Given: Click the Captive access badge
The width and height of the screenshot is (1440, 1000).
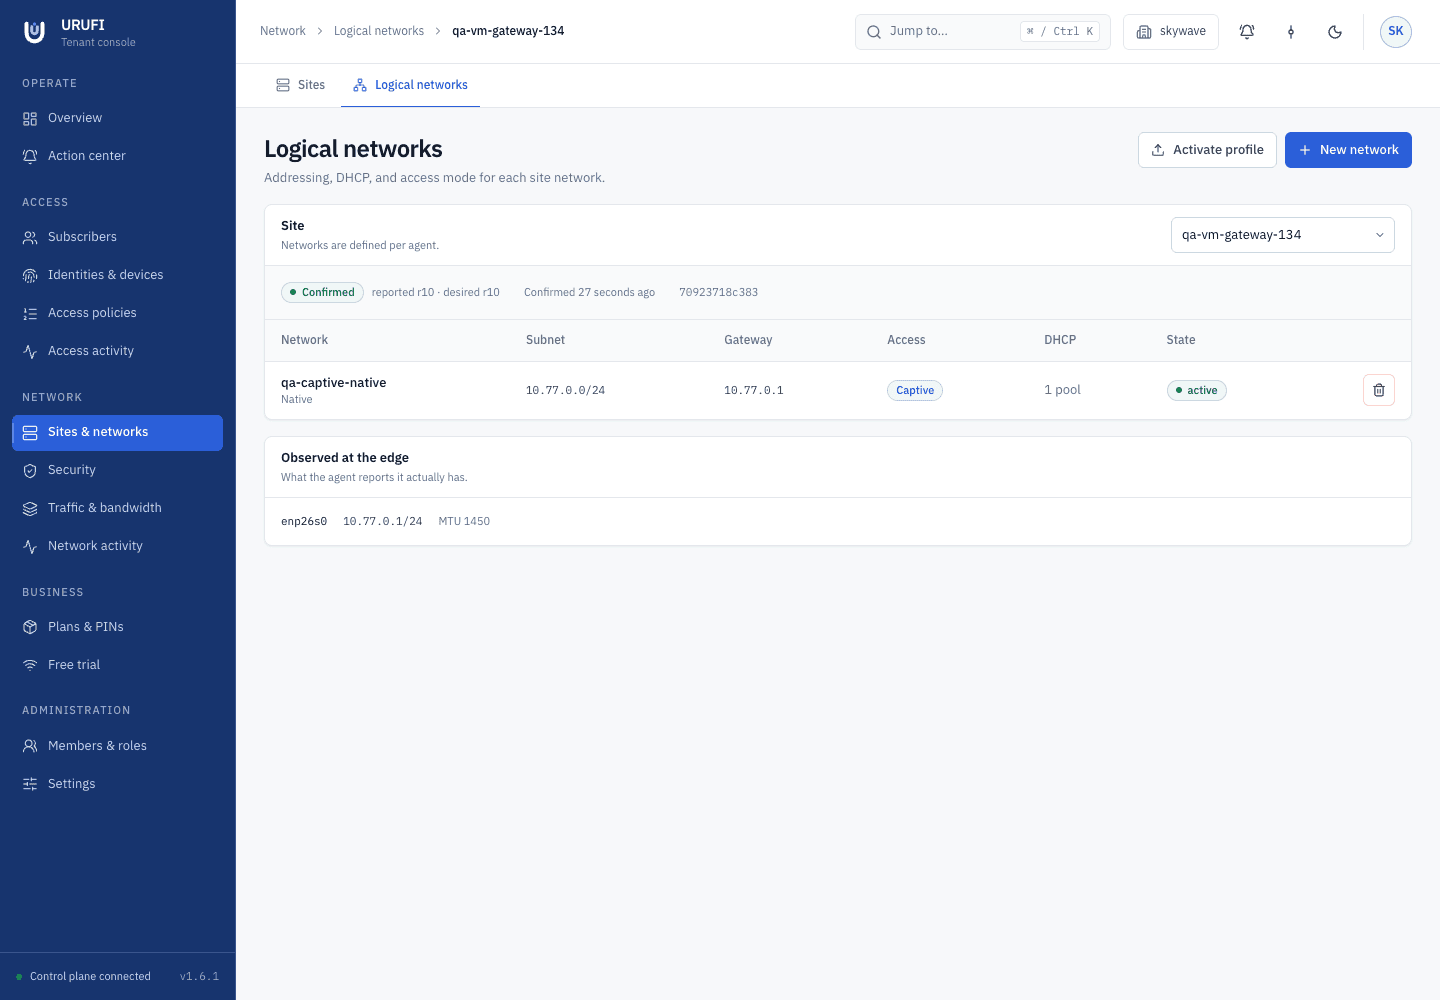Looking at the screenshot, I should click(x=915, y=390).
